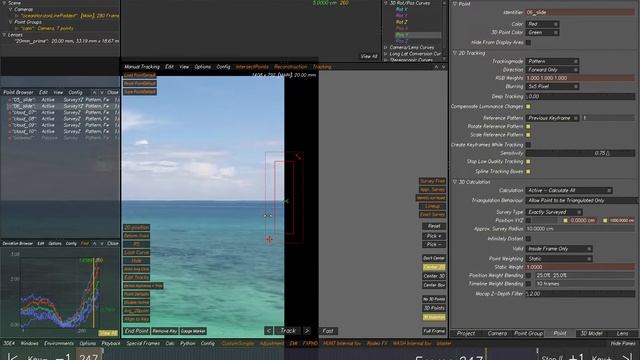Open Reference Pattern dropdown Previous Keyframe
The image size is (640, 360).
[x=552, y=118]
